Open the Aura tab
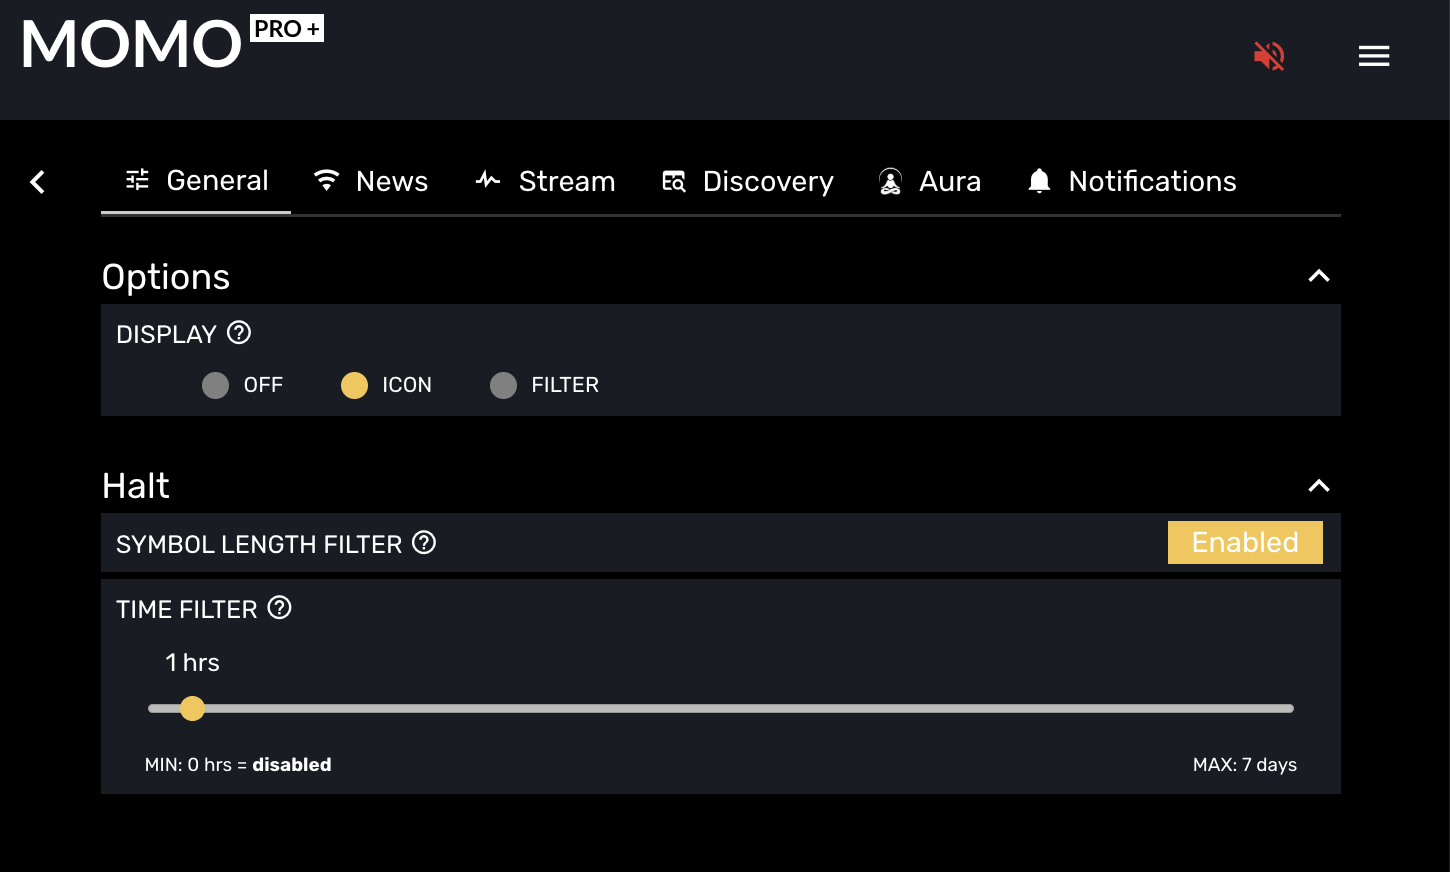 (929, 181)
